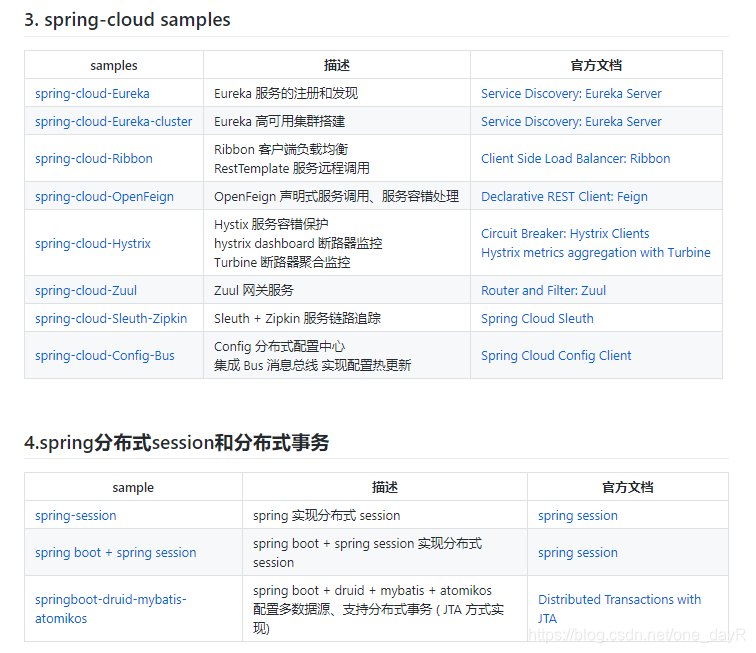The height and width of the screenshot is (653, 756).
Task: Open Service Discovery doc in Eureka-cluster row
Action: pos(571,122)
